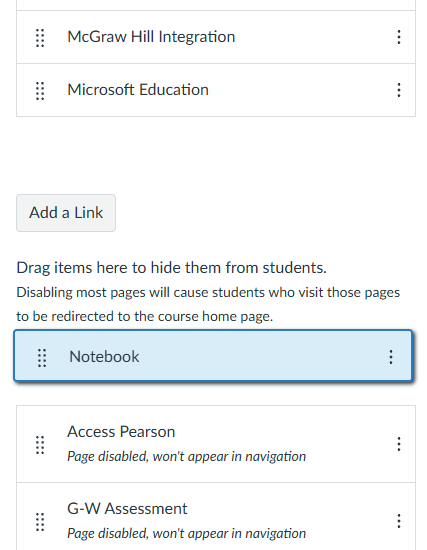Click the McGraw Hill Integration drag handle
The height and width of the screenshot is (550, 427).
(40, 38)
